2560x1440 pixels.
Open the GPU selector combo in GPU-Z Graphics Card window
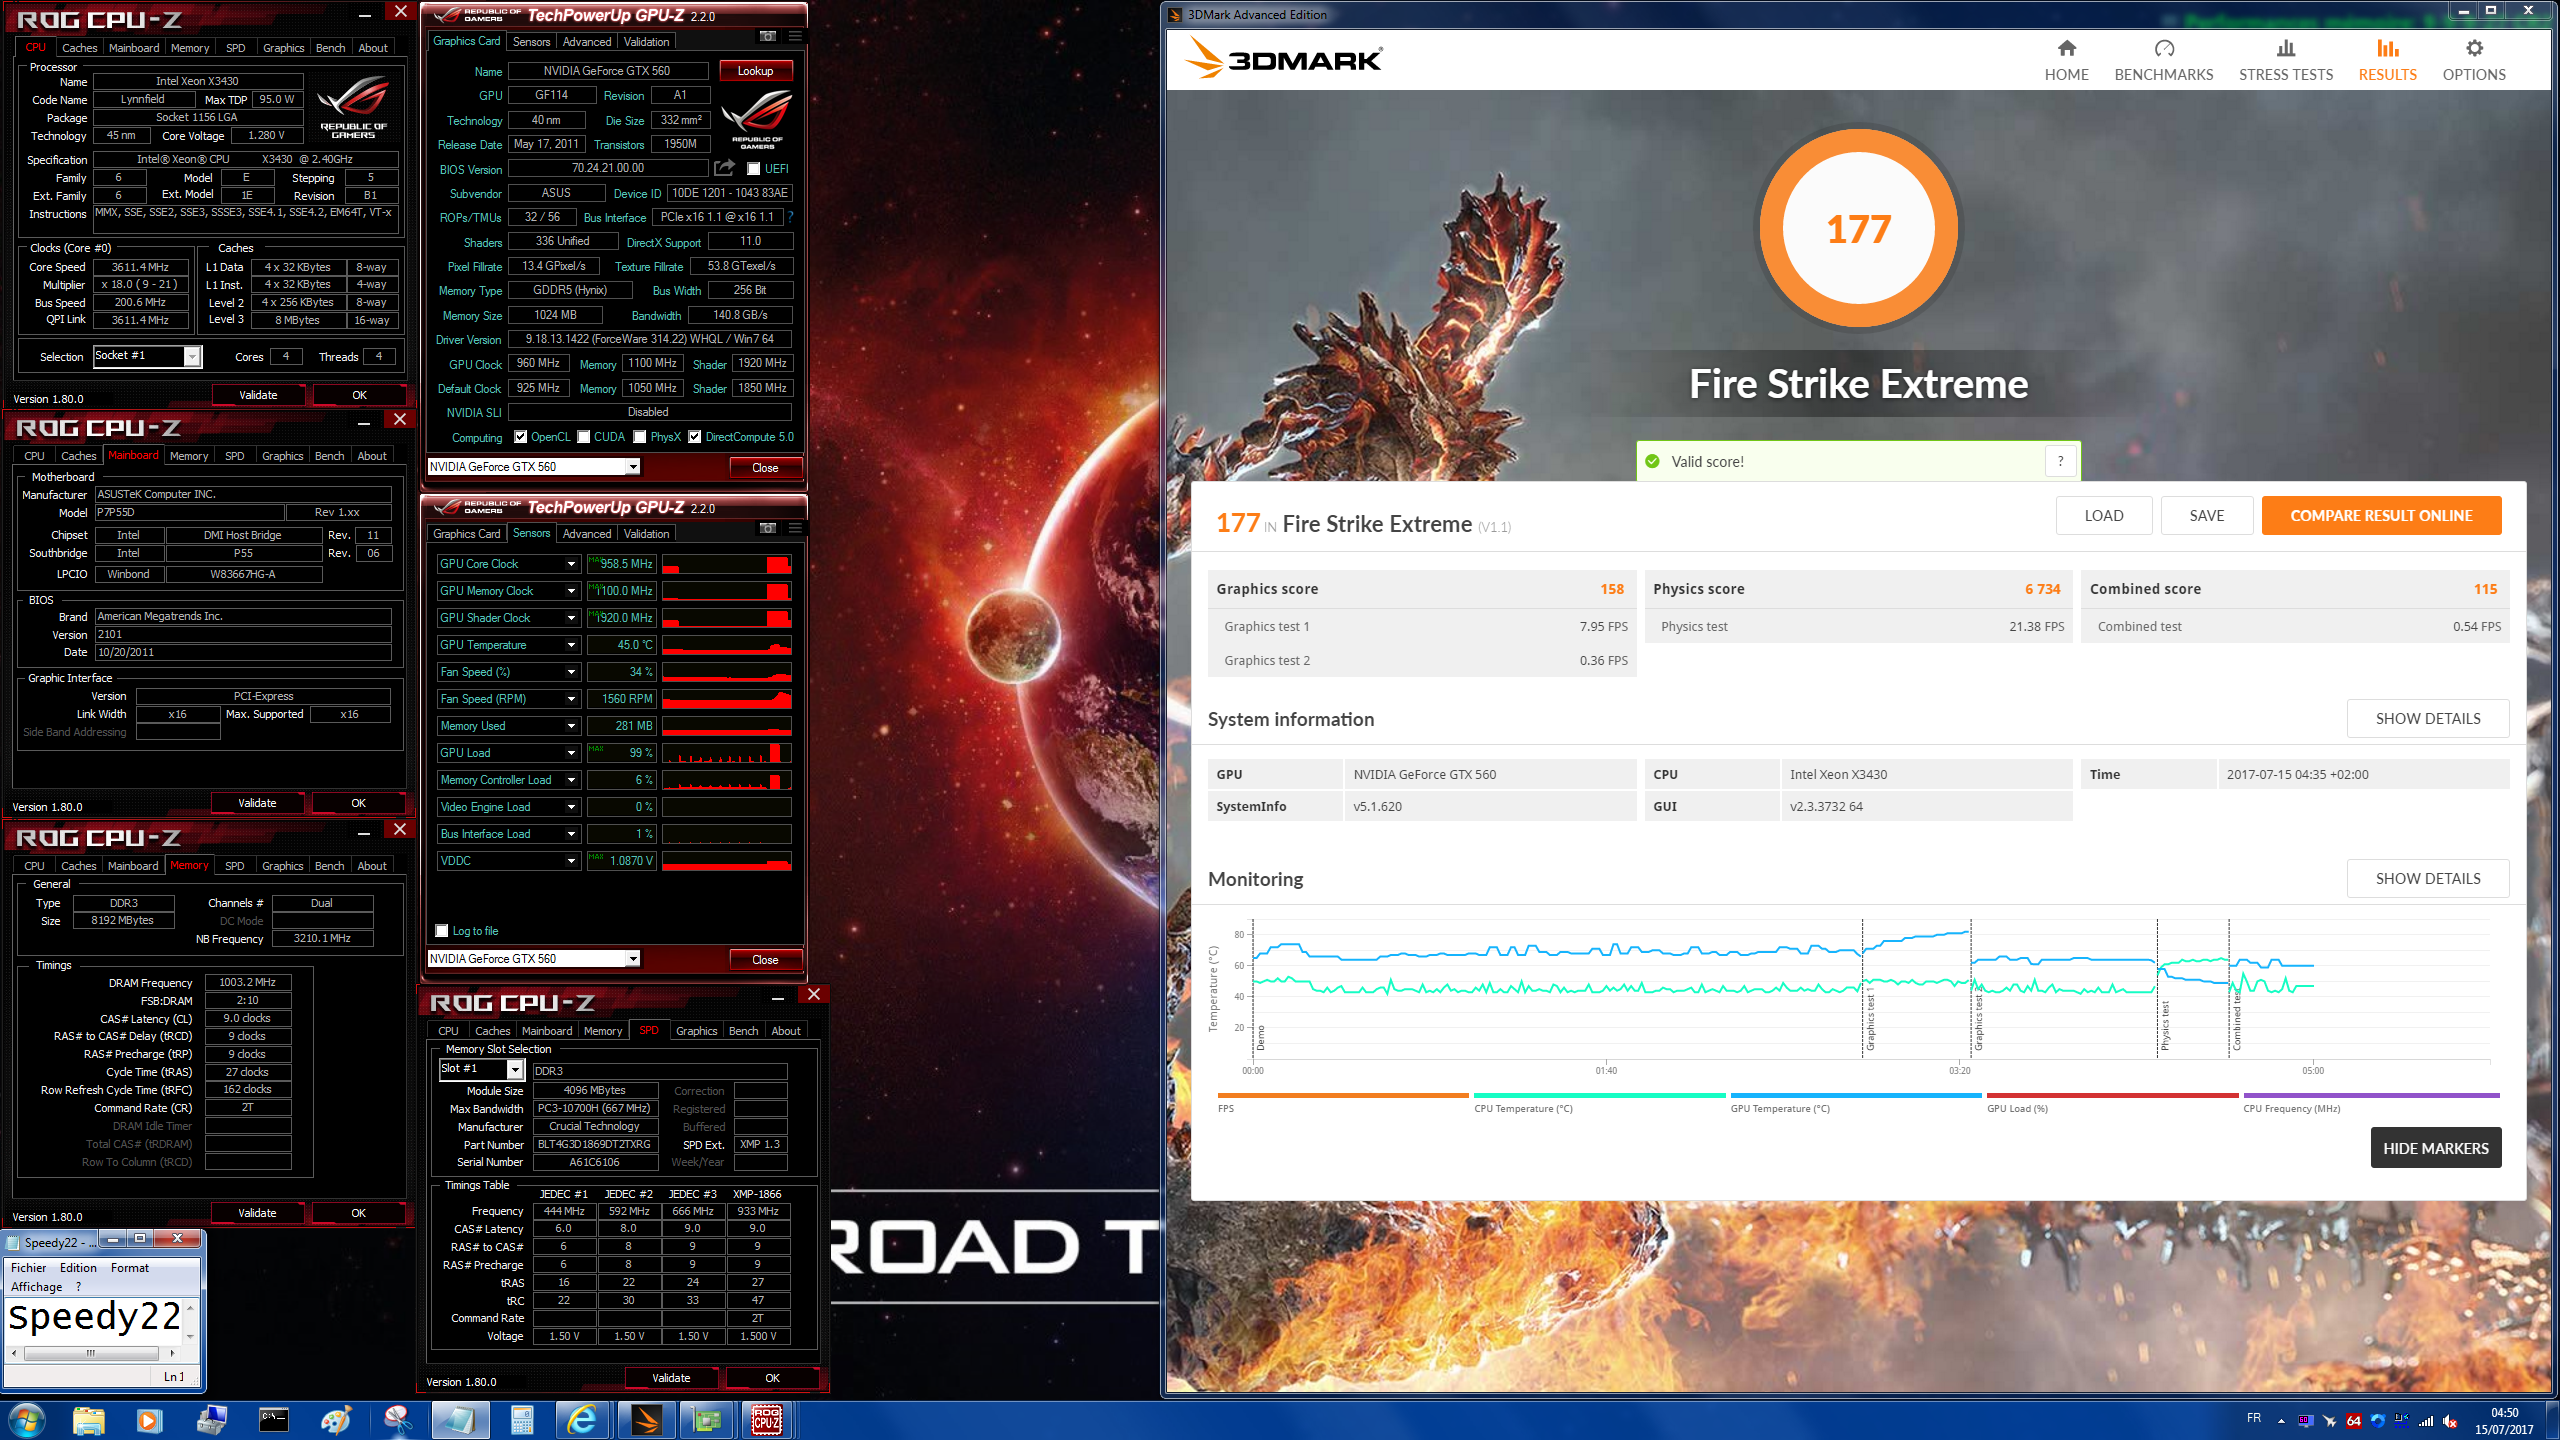533,467
